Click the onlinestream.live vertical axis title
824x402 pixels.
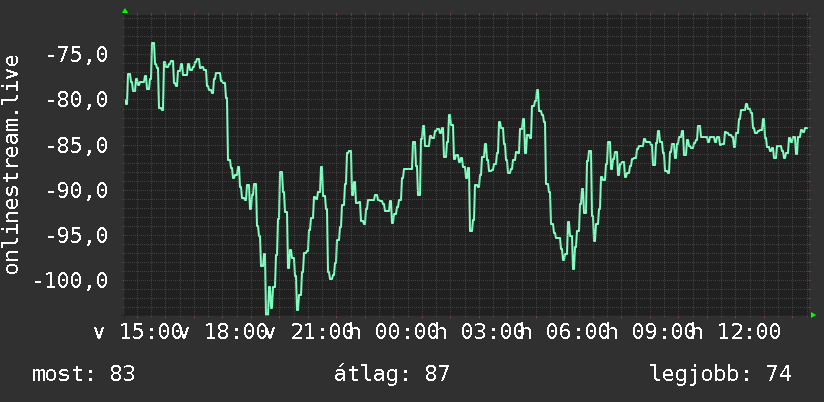click(x=11, y=164)
